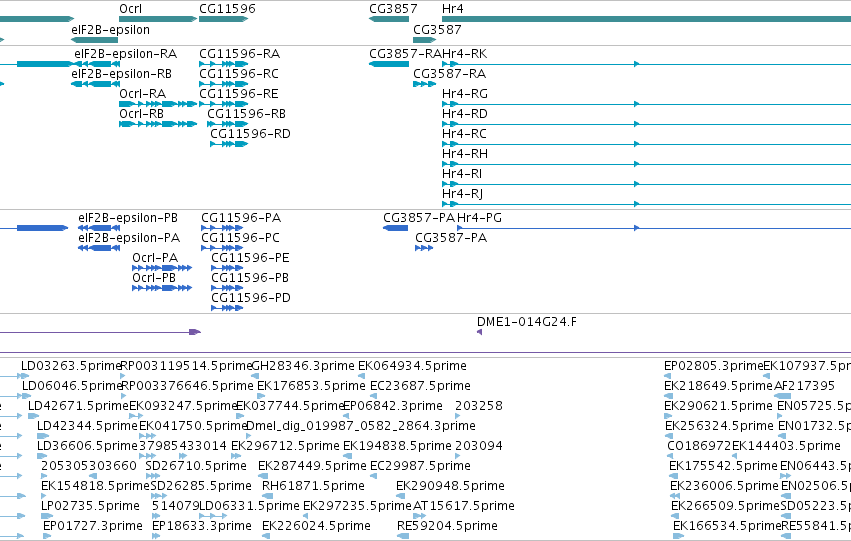Screen dimensions: 851x541
Task: Select the Ocrl-PB protein label
Action: pos(154,278)
